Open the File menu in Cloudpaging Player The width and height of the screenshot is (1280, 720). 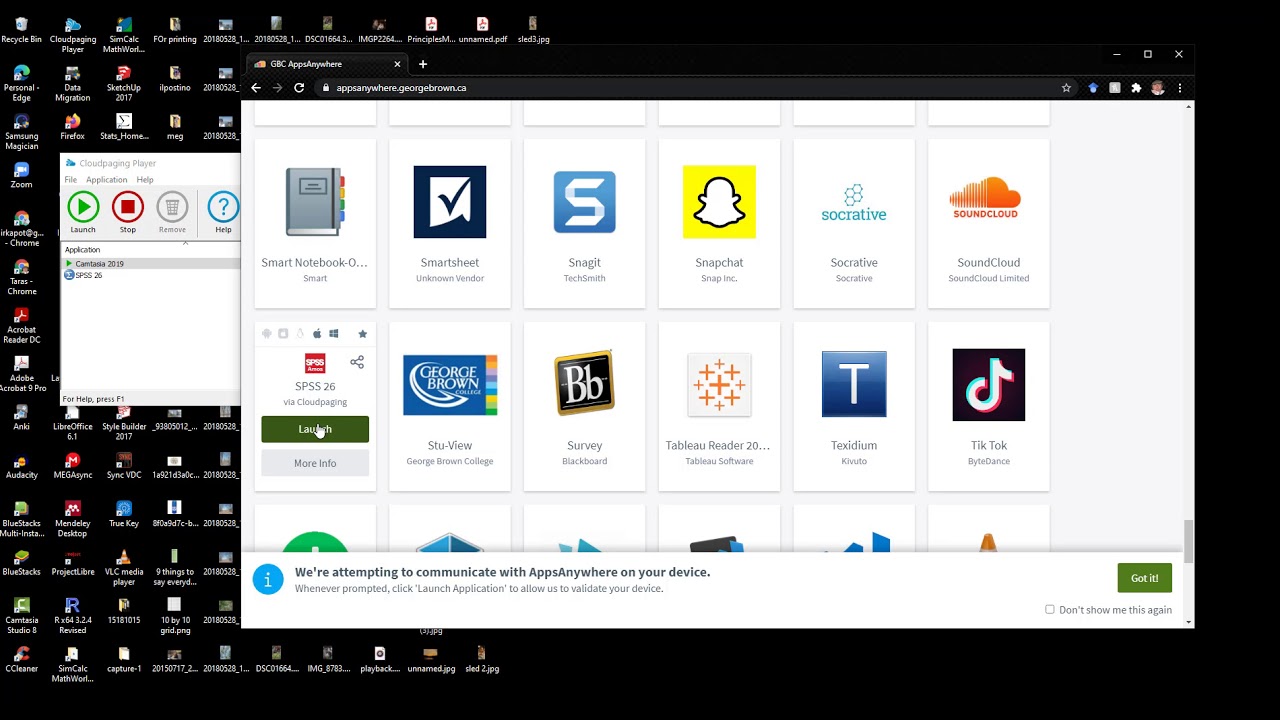[x=70, y=180]
